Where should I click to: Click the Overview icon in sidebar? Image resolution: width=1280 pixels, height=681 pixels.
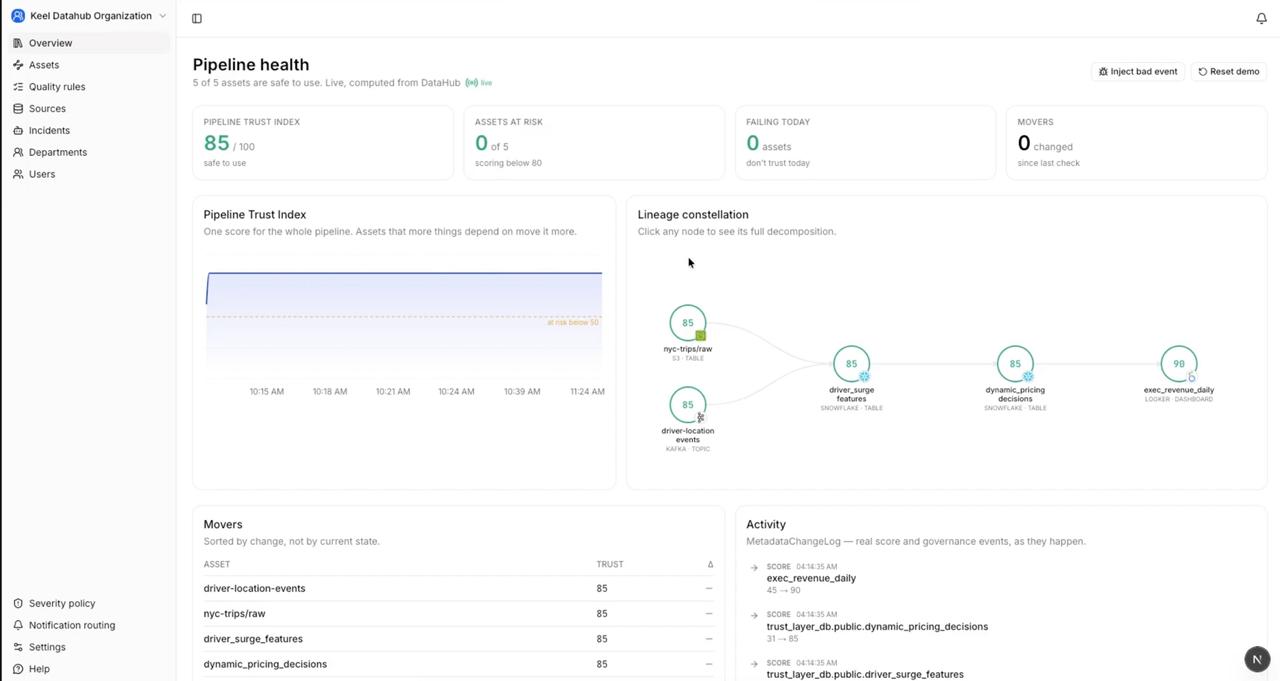[18, 43]
